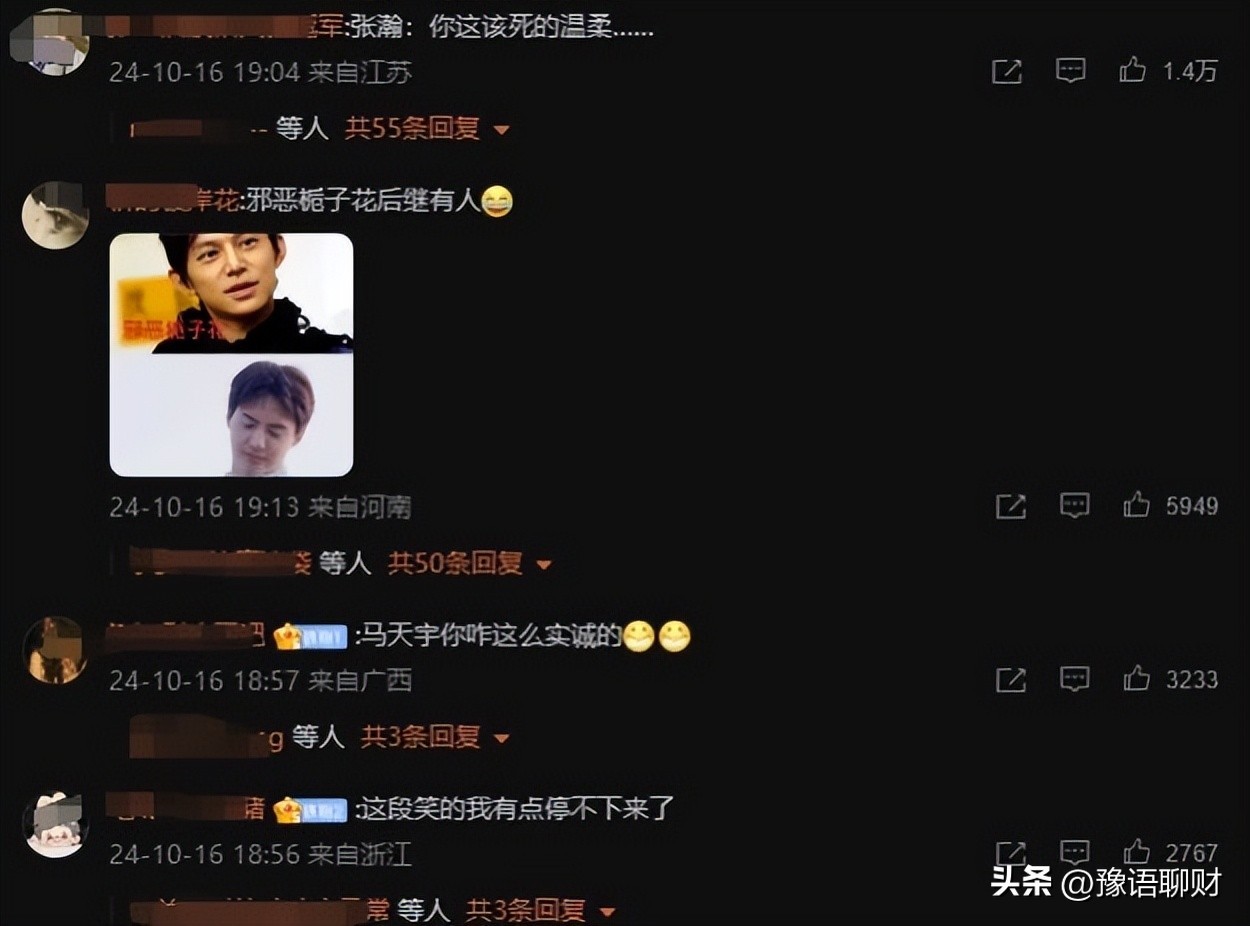Click the badge on the 这段笑的 comment
The image size is (1250, 926).
point(310,809)
